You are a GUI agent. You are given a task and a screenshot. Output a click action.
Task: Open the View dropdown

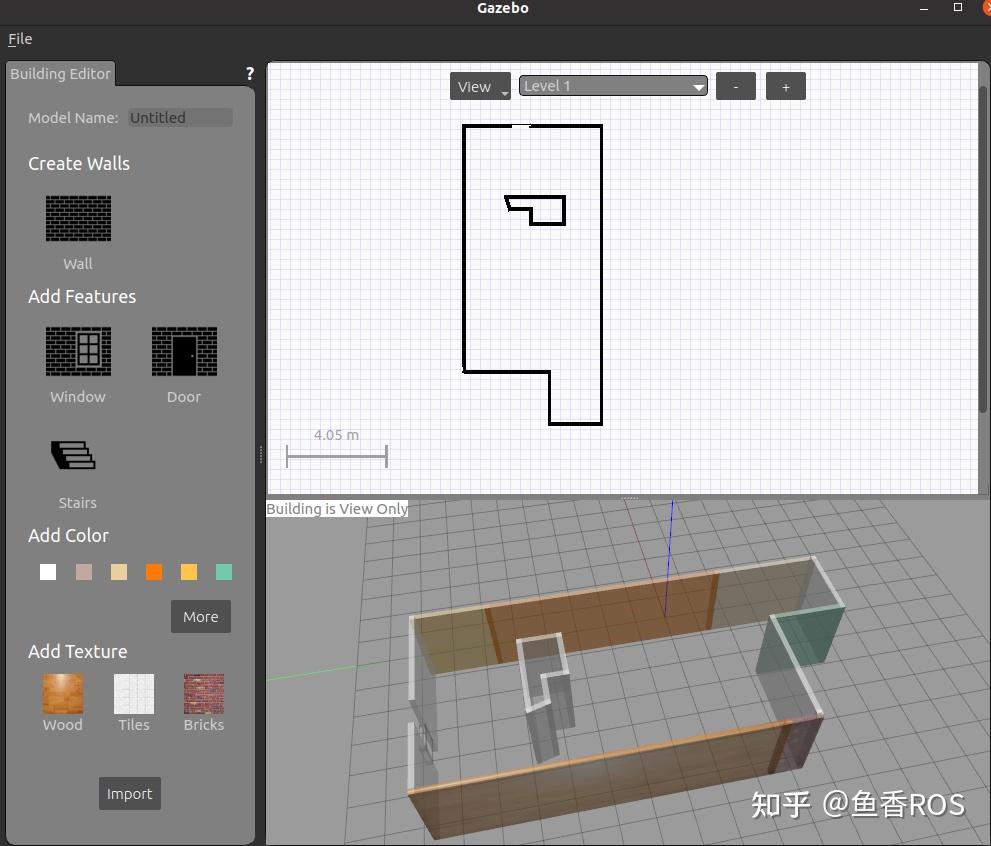coord(479,86)
